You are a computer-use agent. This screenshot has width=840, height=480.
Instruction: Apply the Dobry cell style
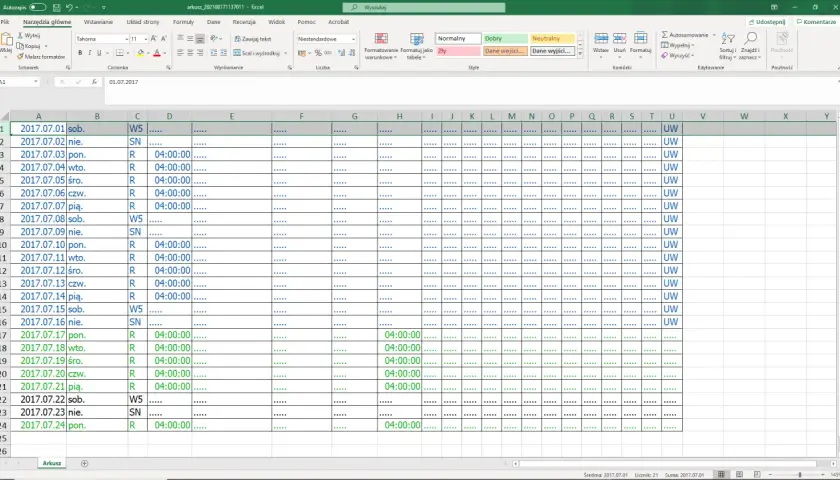tap(505, 39)
